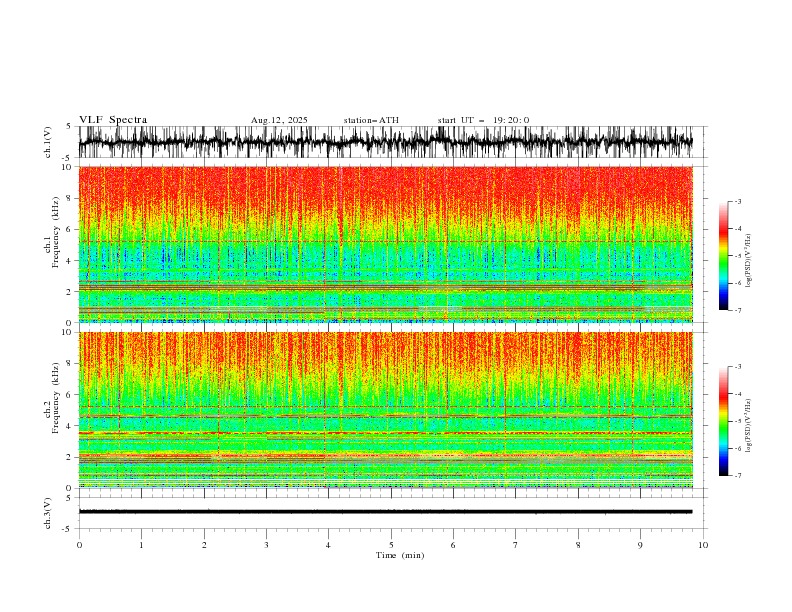Click the "-3" tick on ch.1 colorbar
Image resolution: width=792 pixels, height=612 pixels.
[x=738, y=201]
